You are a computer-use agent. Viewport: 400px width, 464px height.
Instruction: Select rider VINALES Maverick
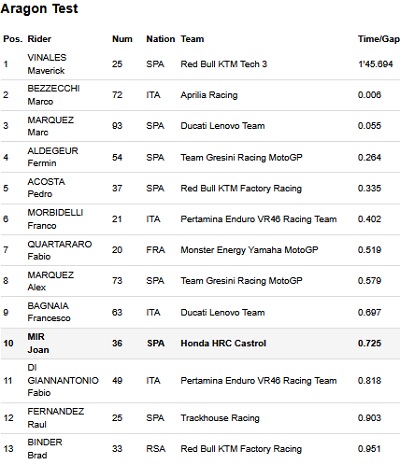47,64
